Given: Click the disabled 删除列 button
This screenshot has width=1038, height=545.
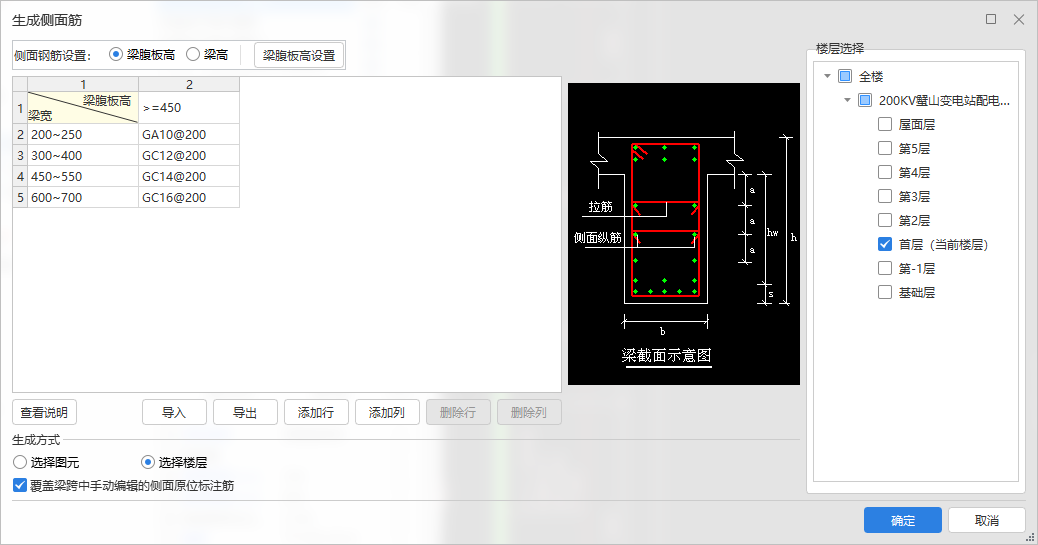Looking at the screenshot, I should pos(529,413).
